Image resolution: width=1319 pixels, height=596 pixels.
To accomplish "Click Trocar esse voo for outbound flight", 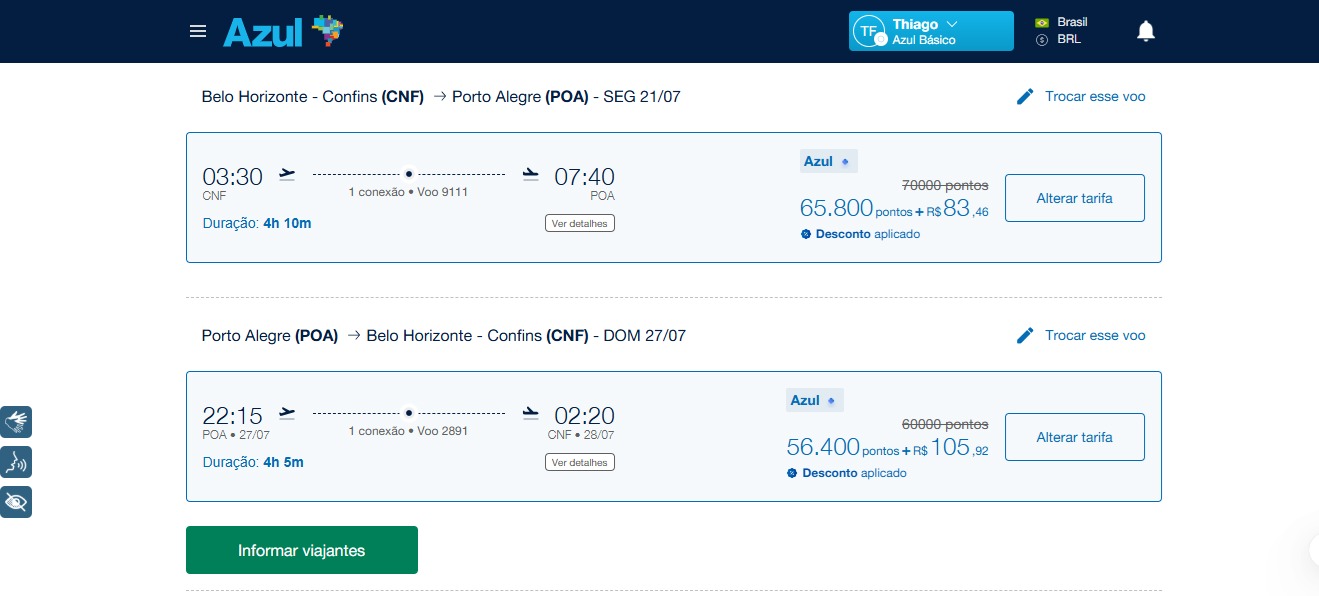I will click(x=1095, y=97).
